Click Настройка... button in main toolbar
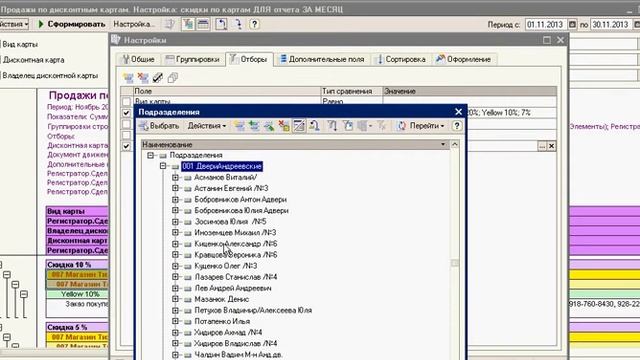Viewport: 640px width, 360px height. [x=134, y=24]
